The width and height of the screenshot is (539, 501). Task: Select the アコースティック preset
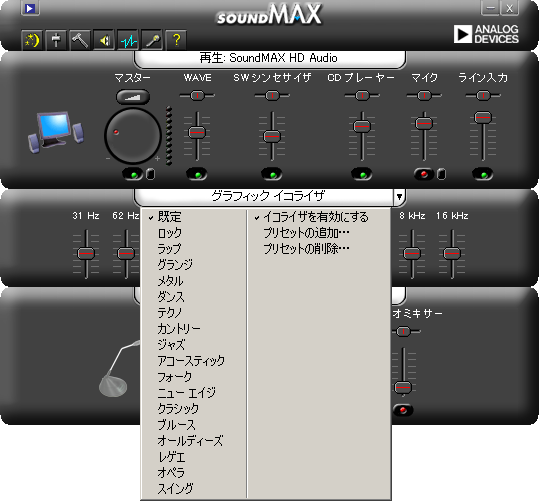(x=194, y=361)
